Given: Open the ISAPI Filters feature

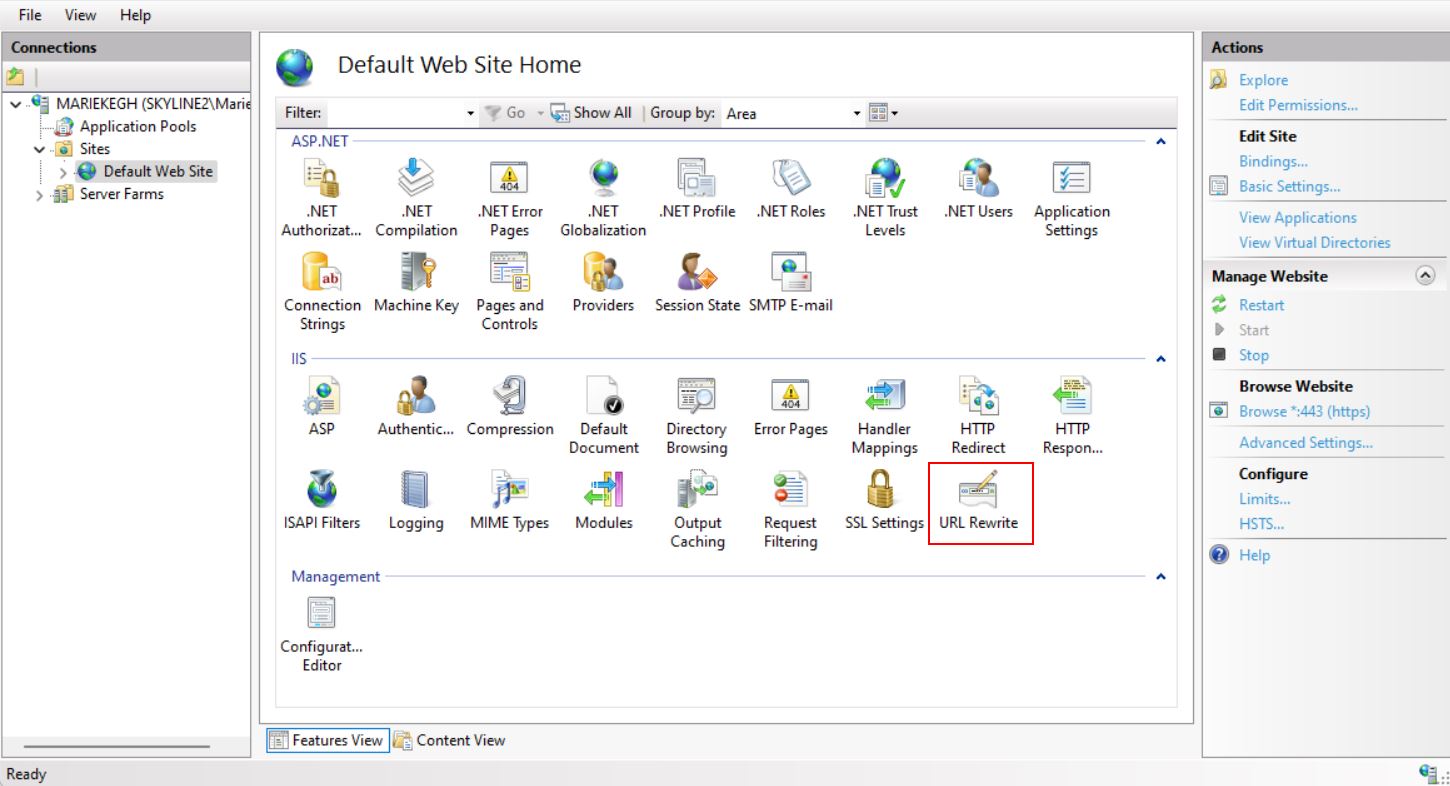Looking at the screenshot, I should tap(322, 502).
